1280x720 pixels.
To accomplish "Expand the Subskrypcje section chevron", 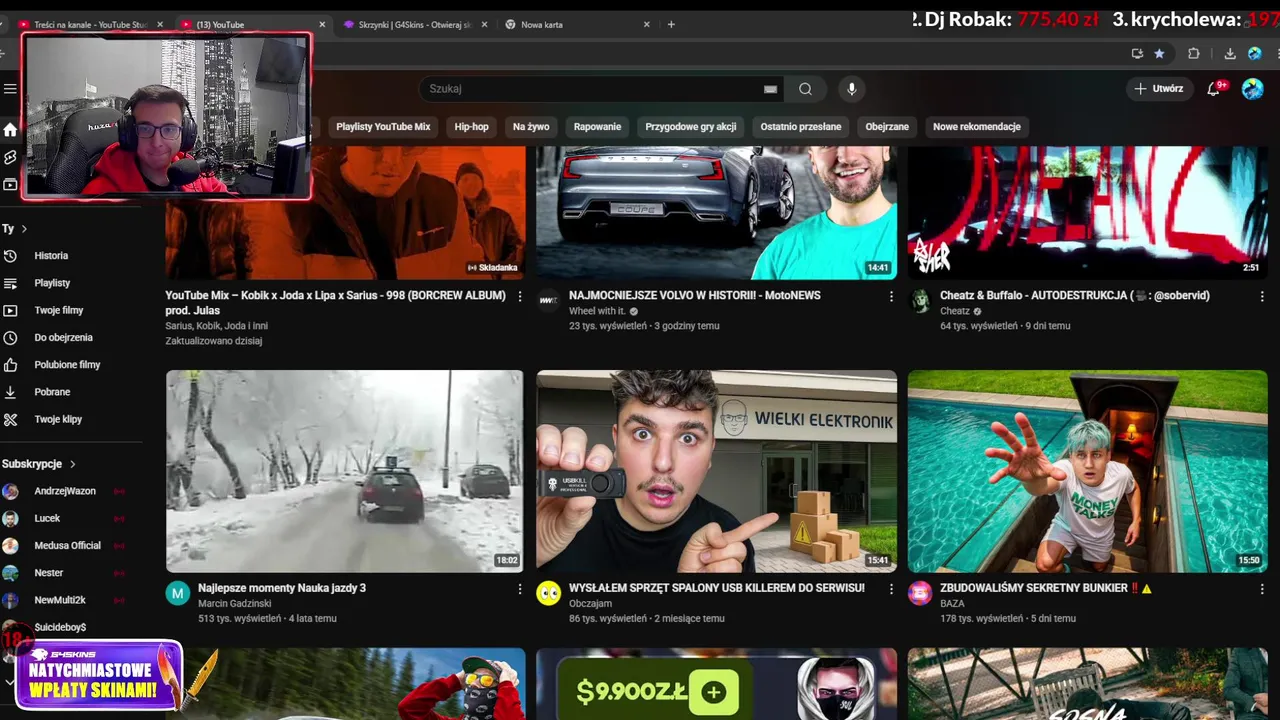I will click(72, 464).
